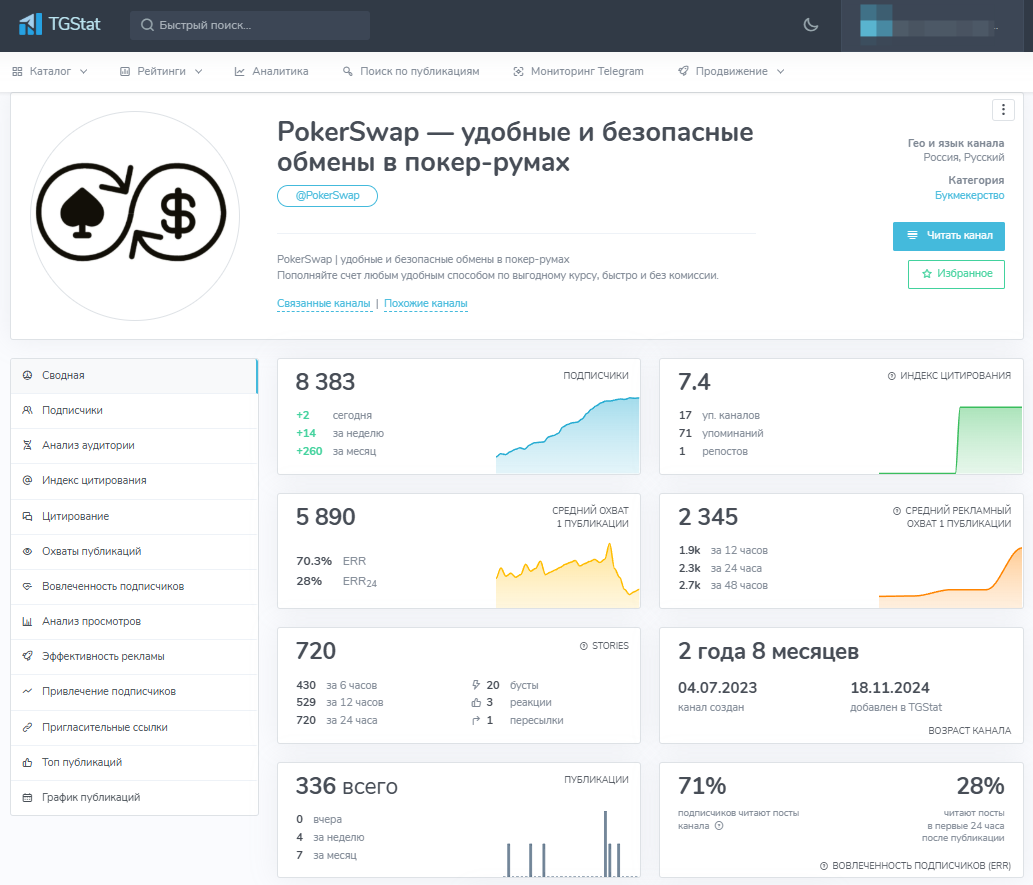1033x885 pixels.
Task: Click Привлечение подписчиков trend icon
Action: (x=27, y=691)
